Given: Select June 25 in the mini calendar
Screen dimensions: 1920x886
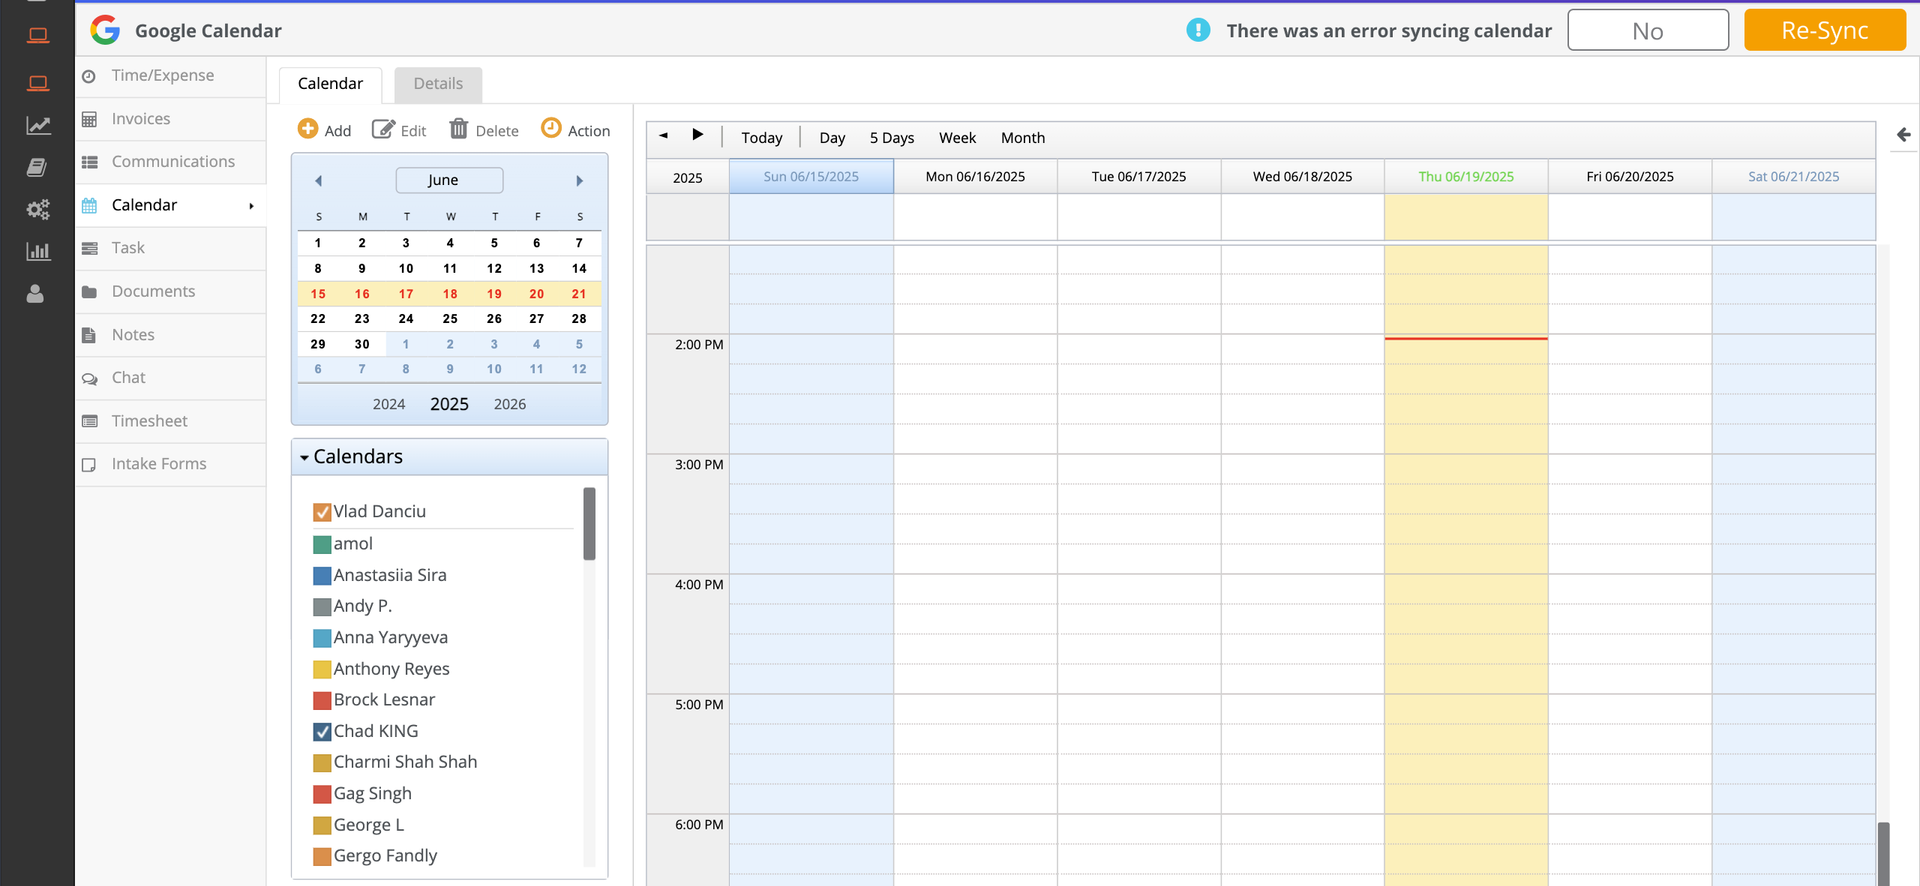Looking at the screenshot, I should [x=450, y=319].
